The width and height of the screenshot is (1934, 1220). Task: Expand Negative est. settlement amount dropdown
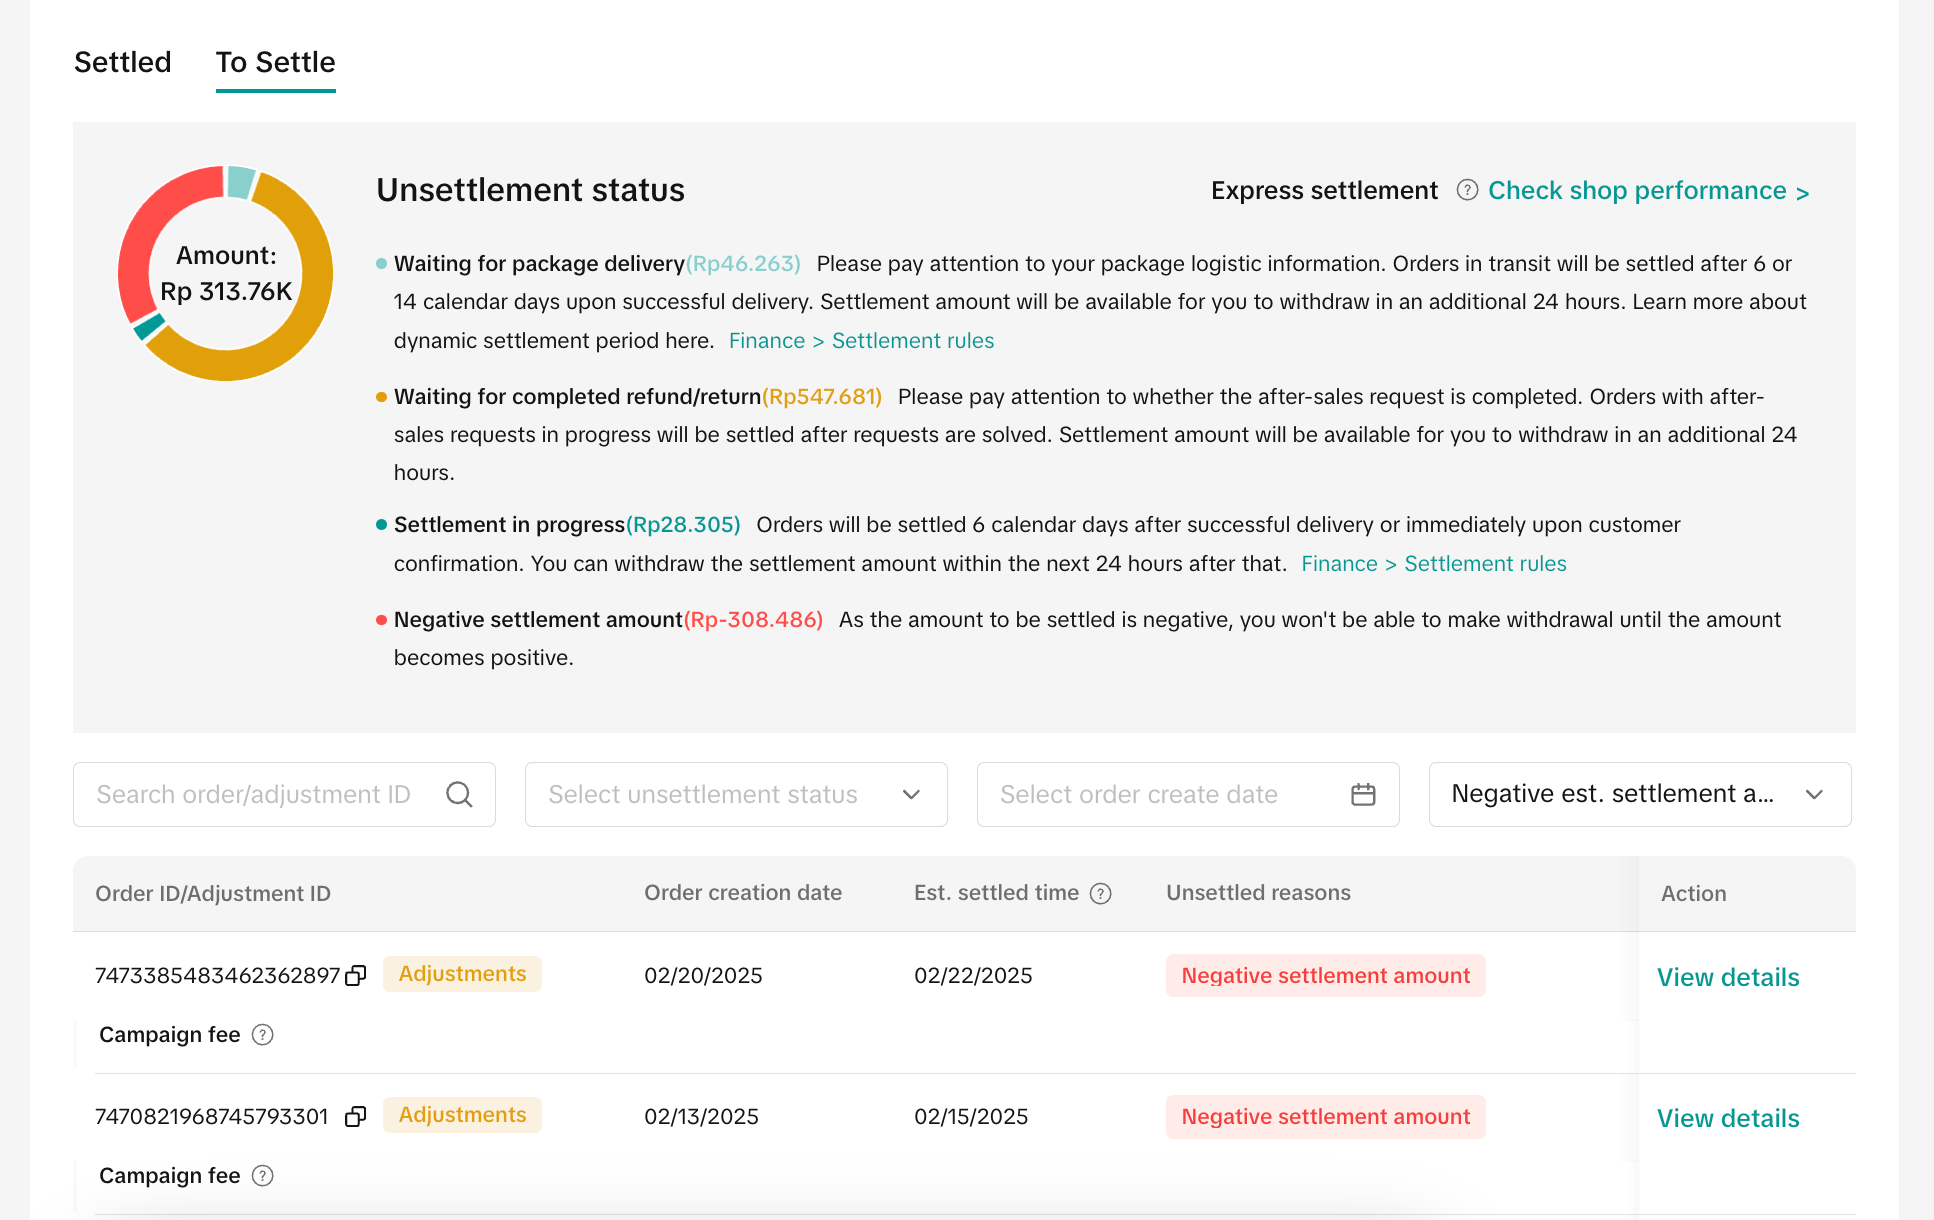[1639, 794]
